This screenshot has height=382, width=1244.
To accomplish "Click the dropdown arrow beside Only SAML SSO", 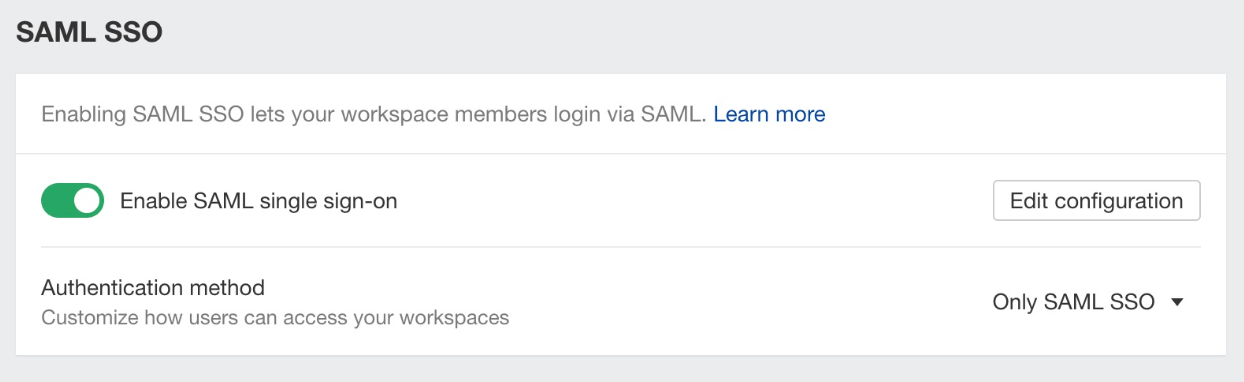I will [x=1176, y=302].
